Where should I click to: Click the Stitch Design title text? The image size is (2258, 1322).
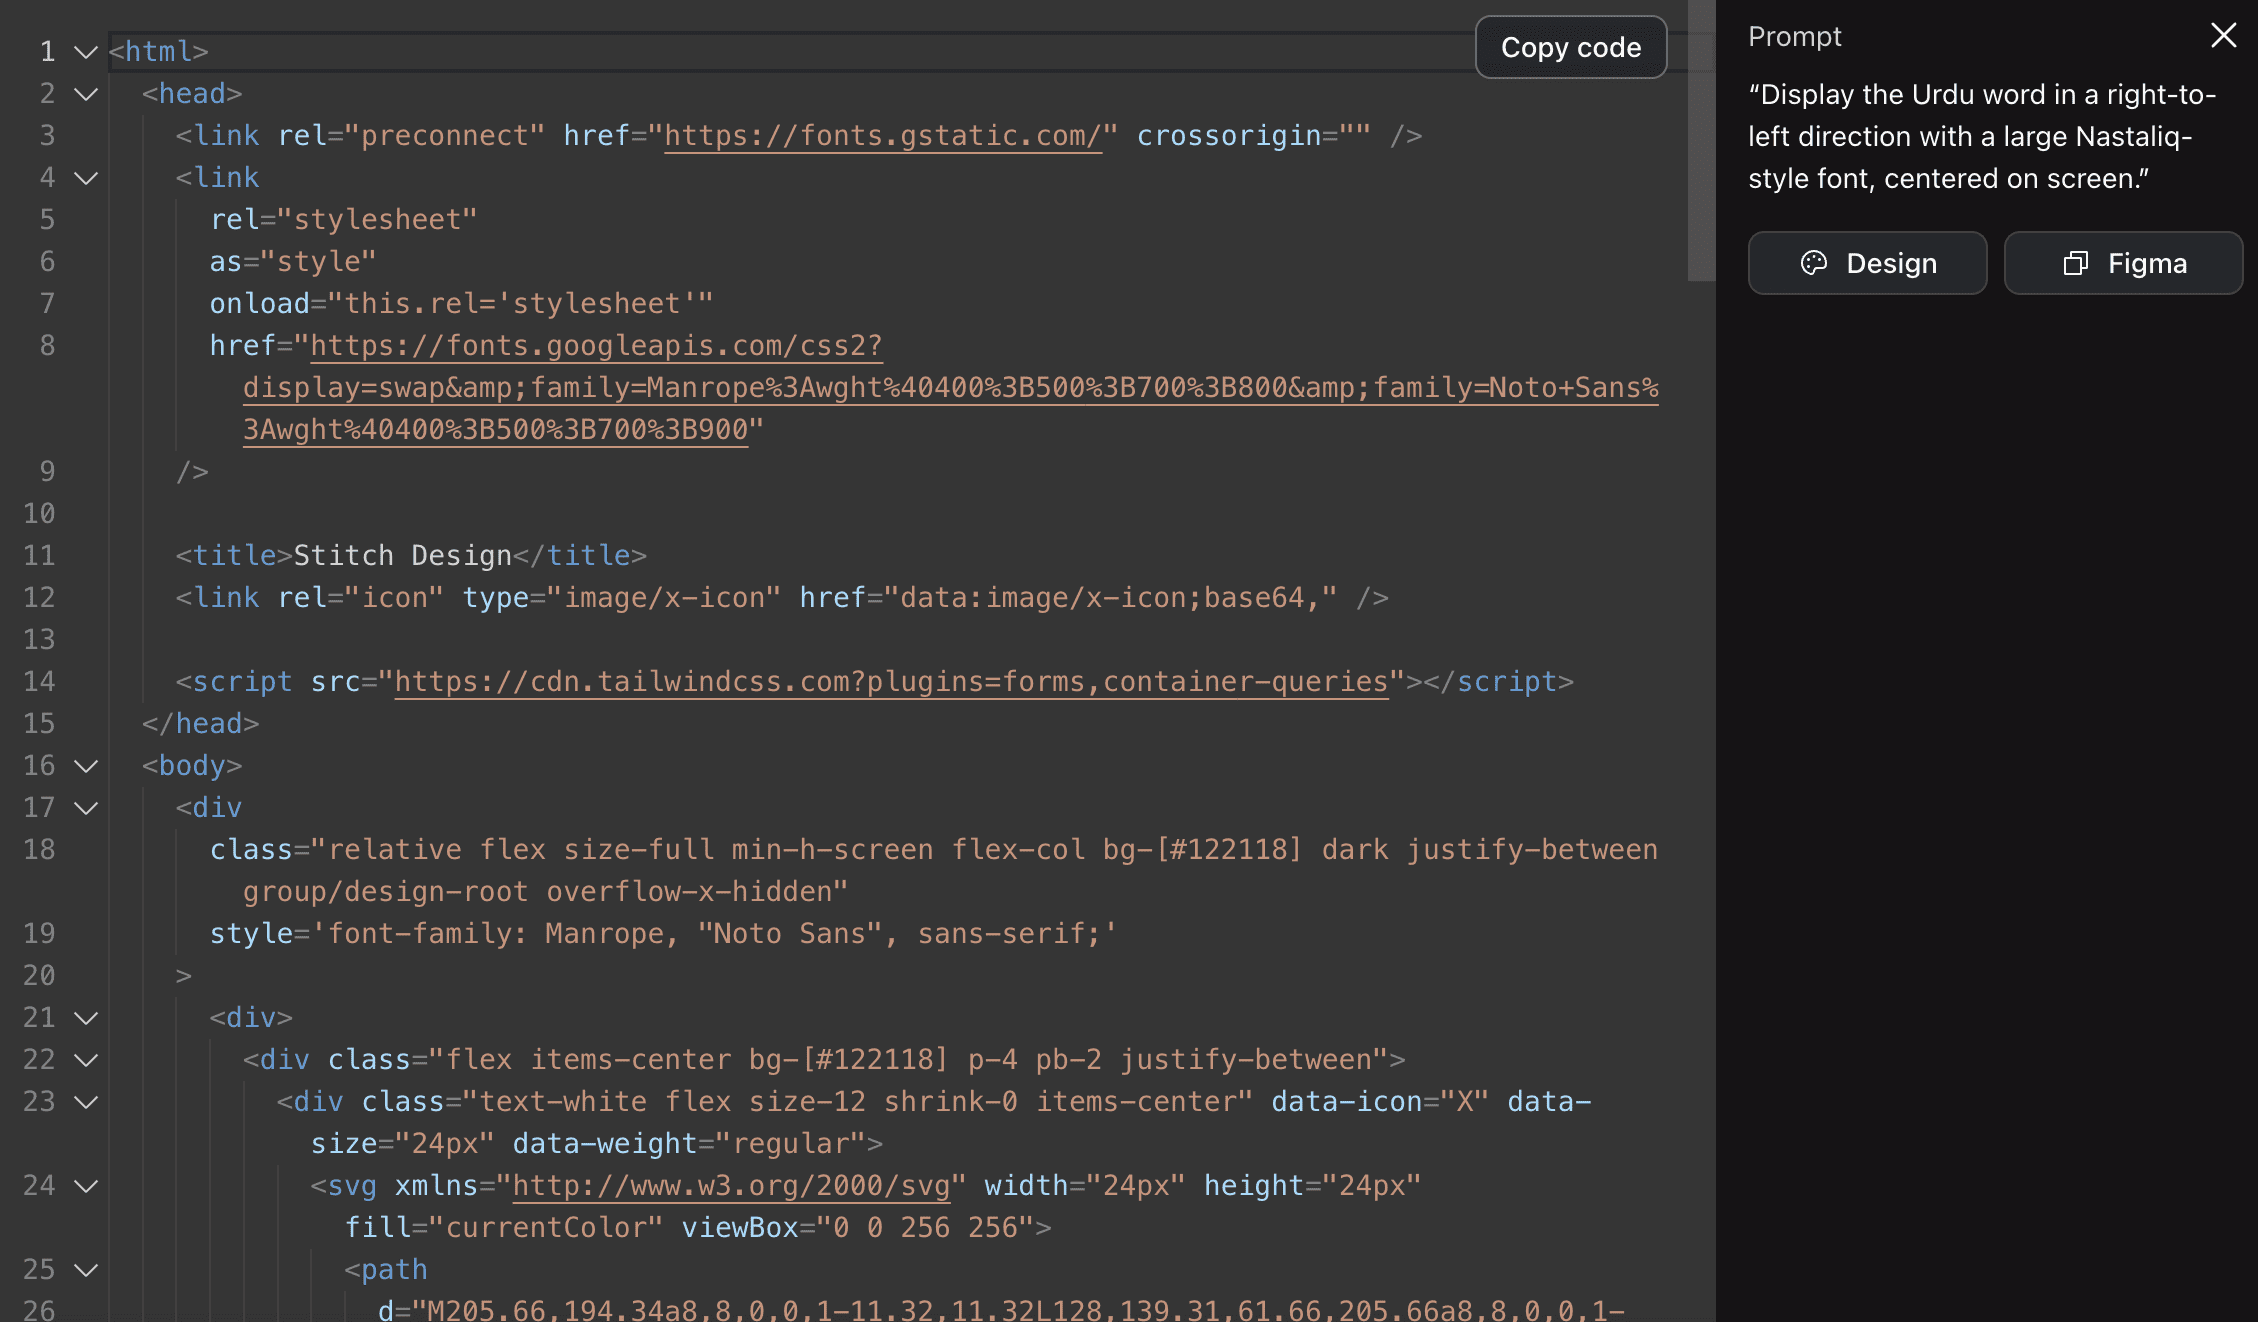[402, 556]
